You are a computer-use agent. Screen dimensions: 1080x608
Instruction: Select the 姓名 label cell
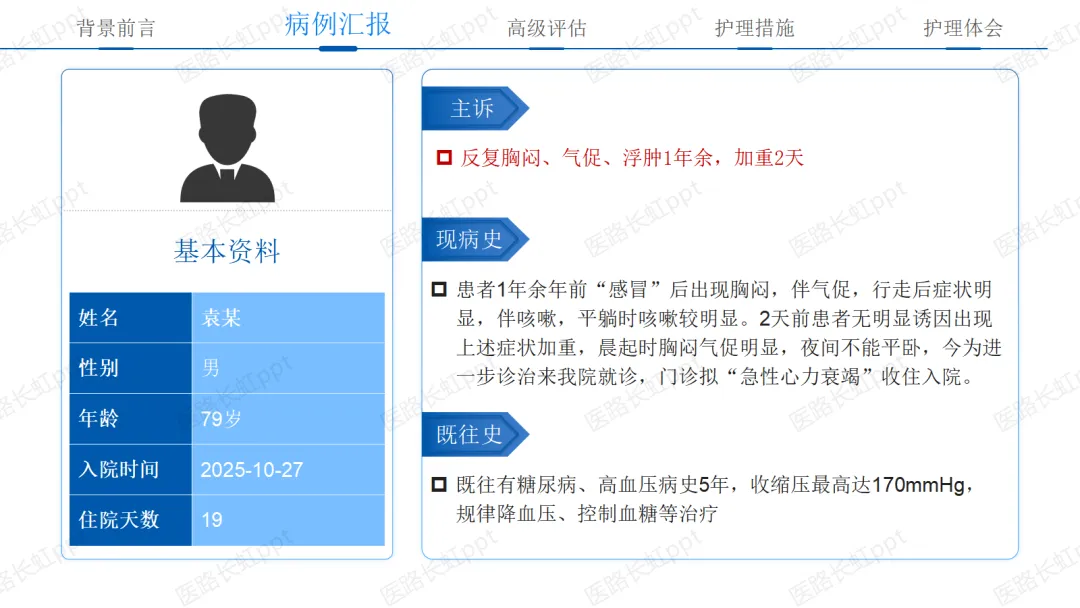pyautogui.click(x=130, y=317)
